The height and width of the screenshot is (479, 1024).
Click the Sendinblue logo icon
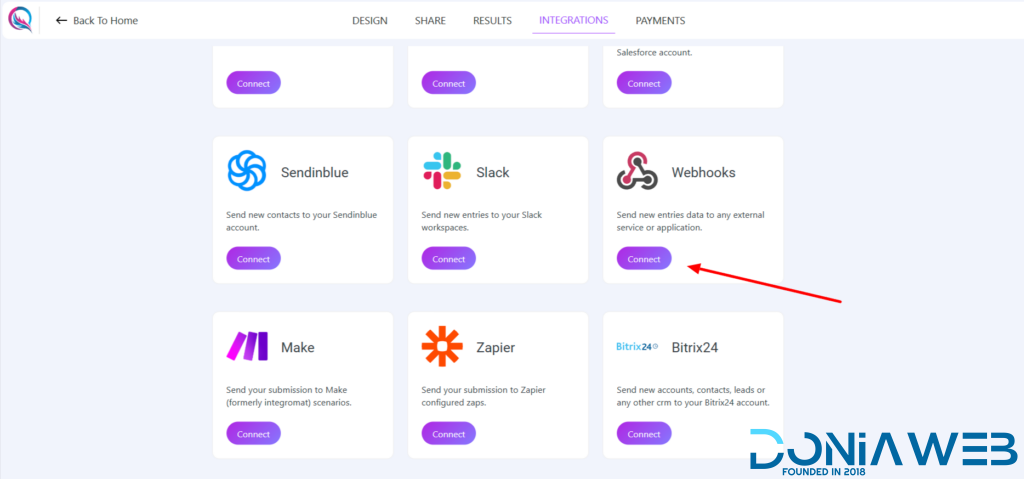[x=247, y=171]
